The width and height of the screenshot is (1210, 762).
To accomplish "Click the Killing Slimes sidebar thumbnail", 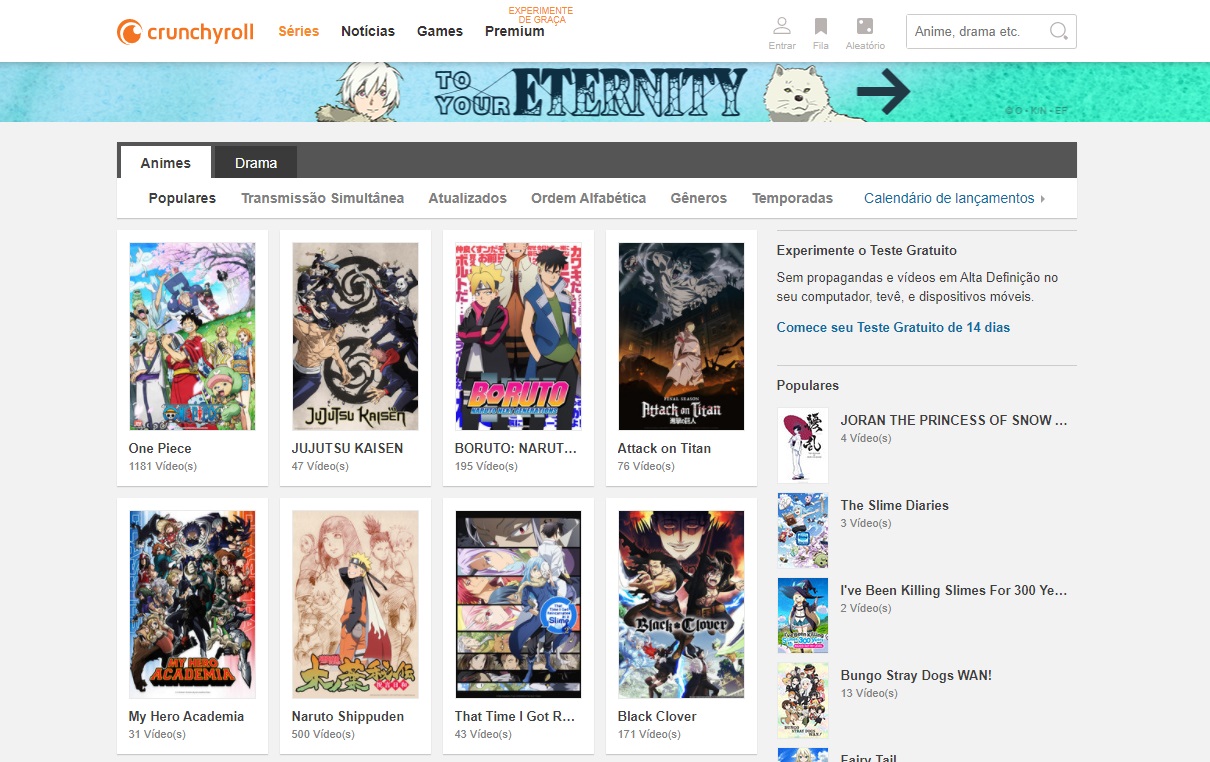I will click(x=803, y=615).
